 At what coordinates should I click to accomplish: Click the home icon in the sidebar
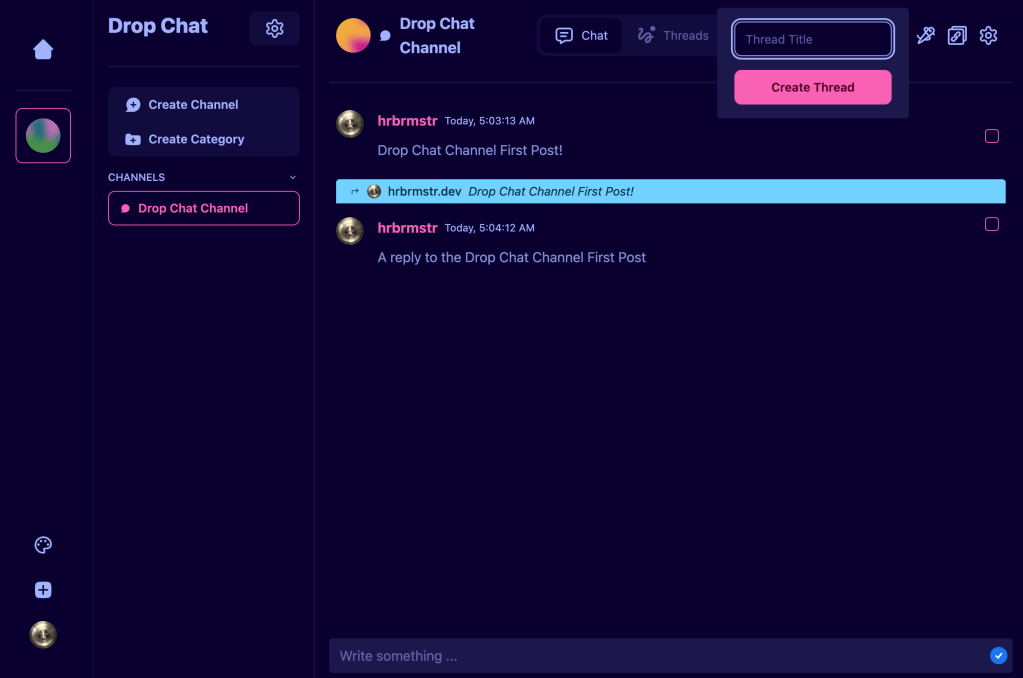(43, 50)
